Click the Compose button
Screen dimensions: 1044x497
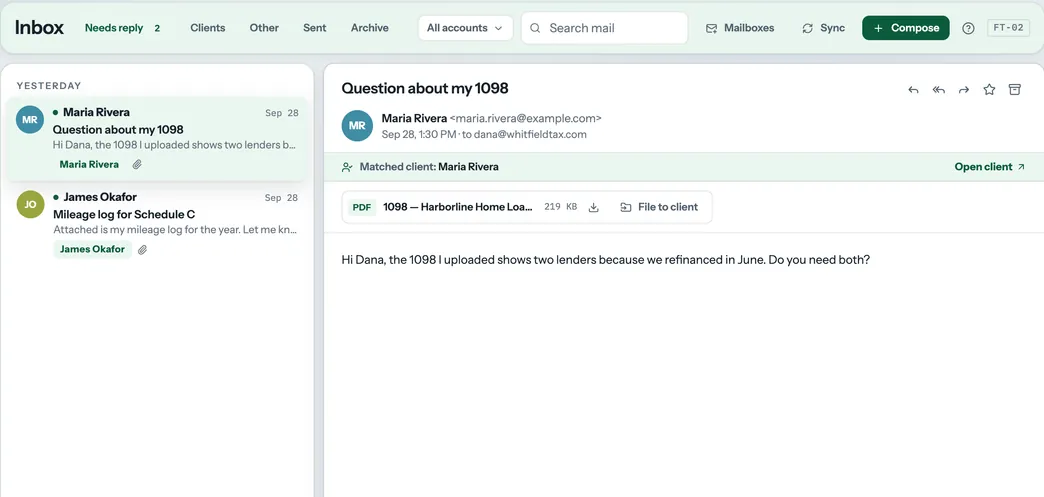[x=906, y=28]
